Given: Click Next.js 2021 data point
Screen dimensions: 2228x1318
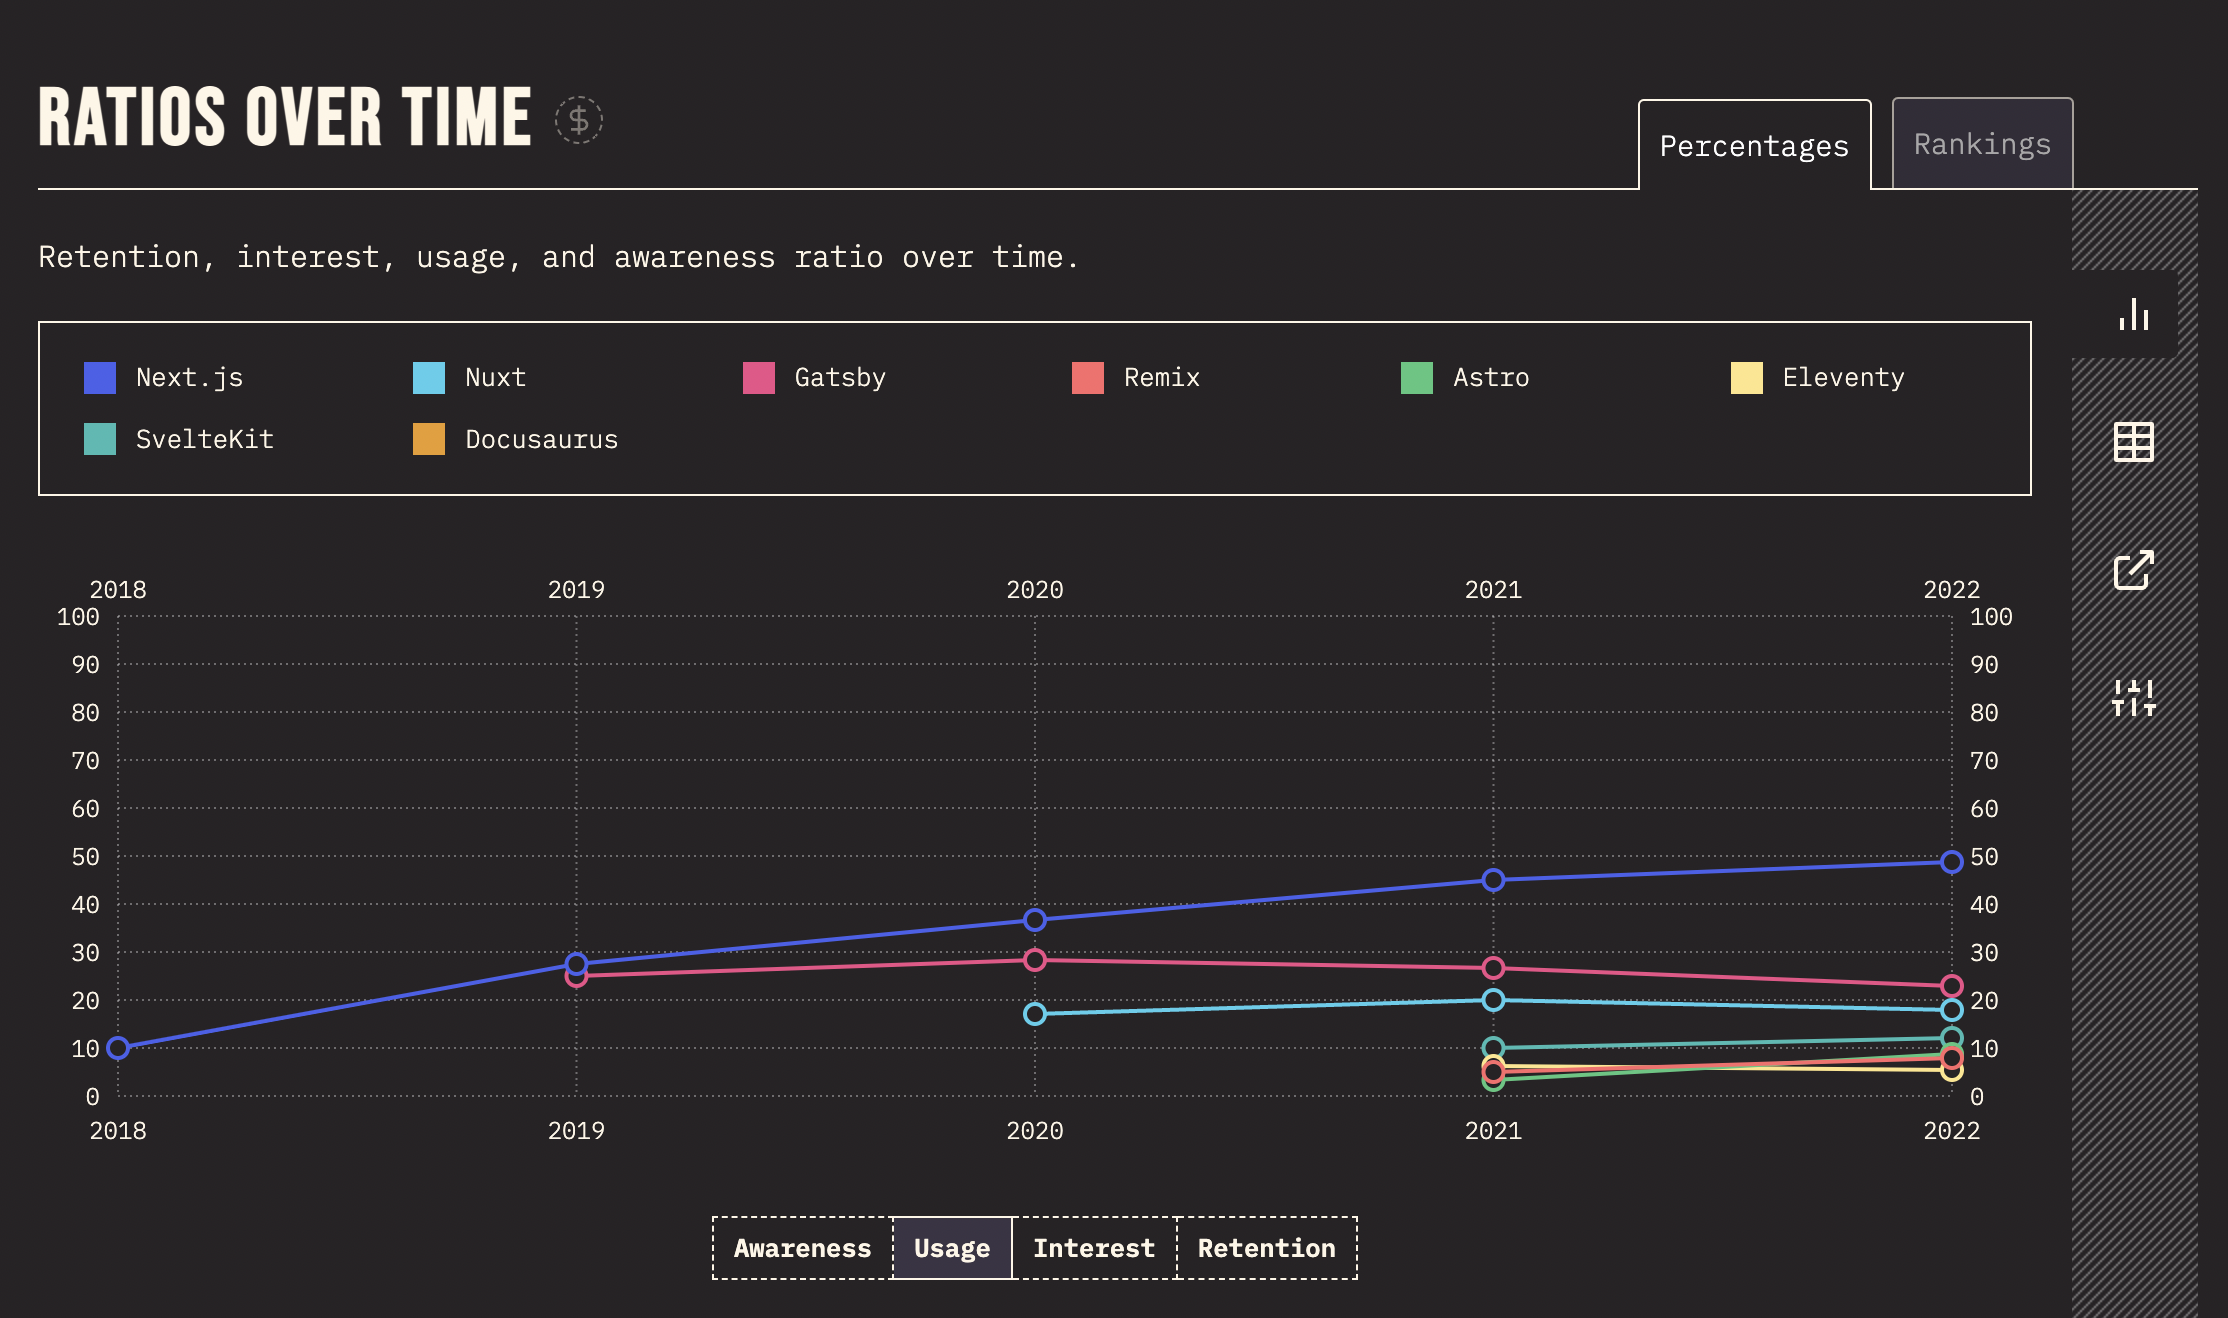Looking at the screenshot, I should 1493,880.
